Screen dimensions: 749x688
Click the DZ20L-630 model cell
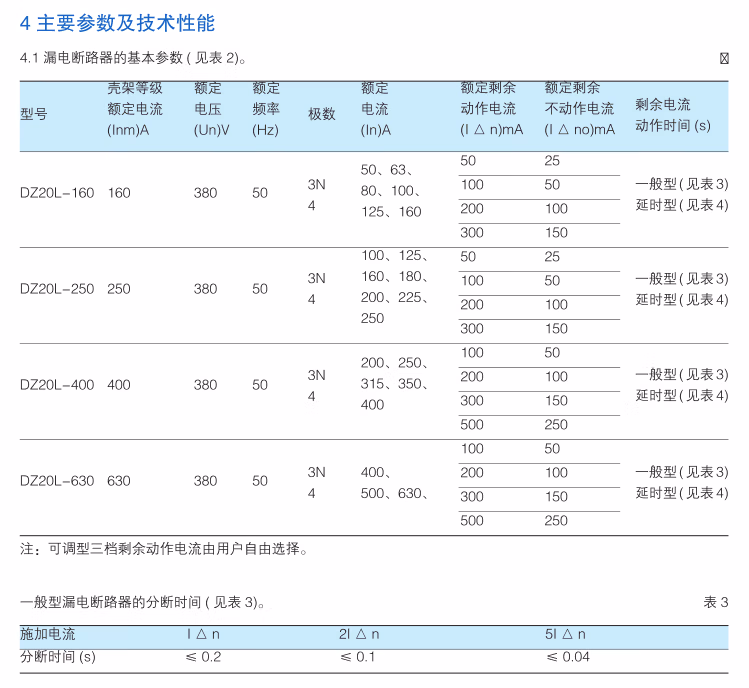[x=57, y=481]
